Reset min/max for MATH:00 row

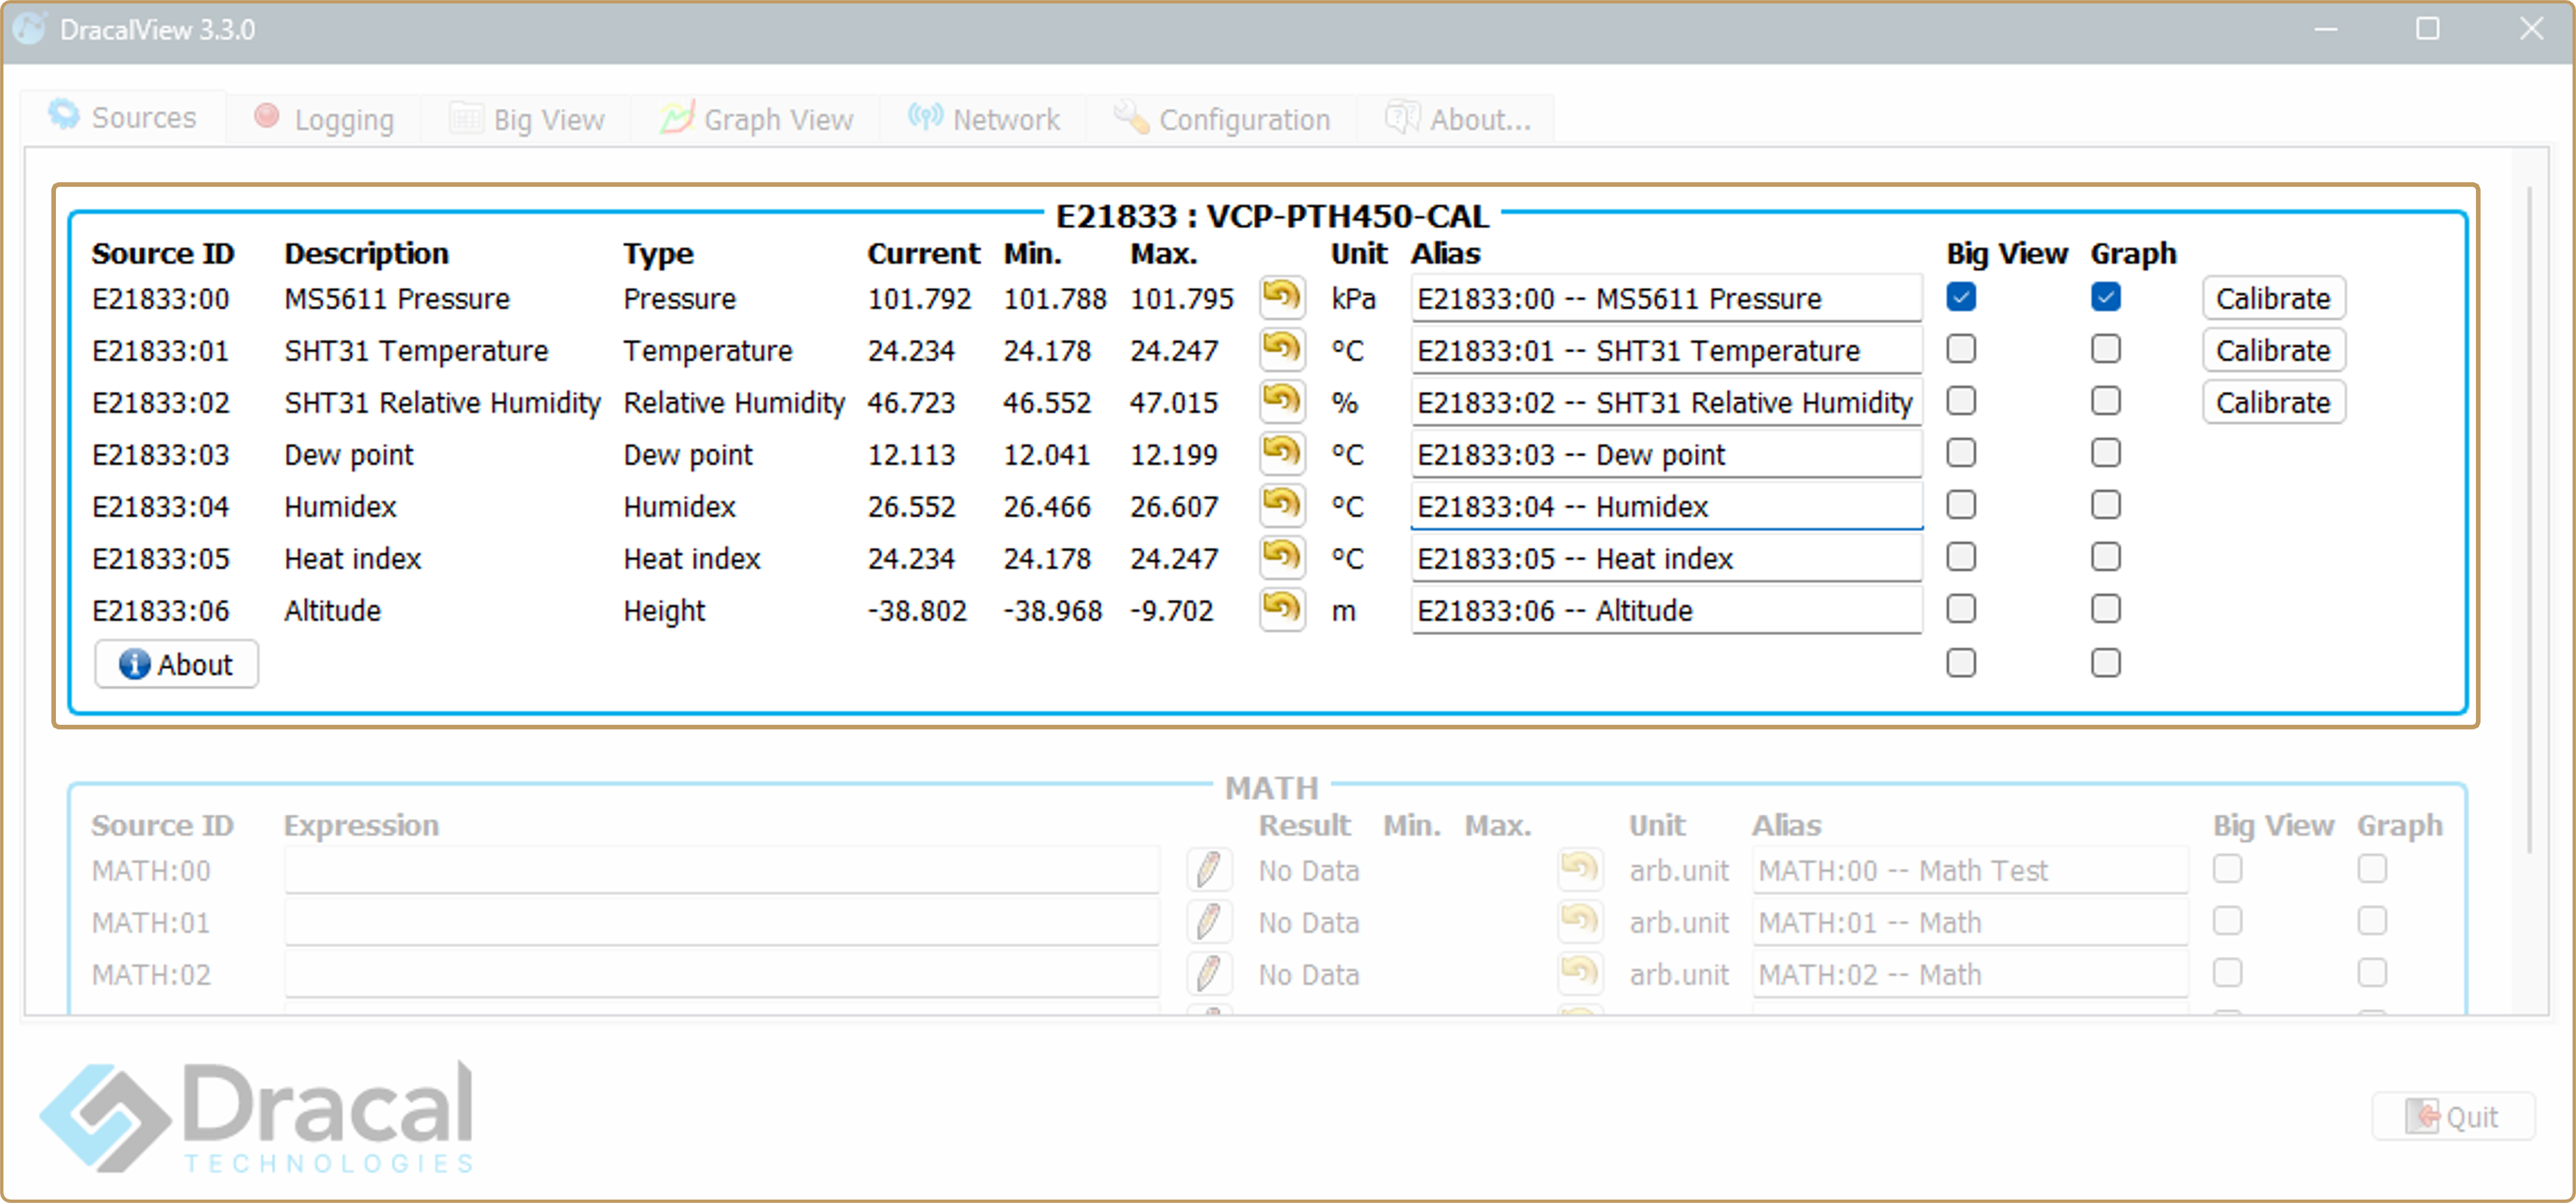point(1580,870)
